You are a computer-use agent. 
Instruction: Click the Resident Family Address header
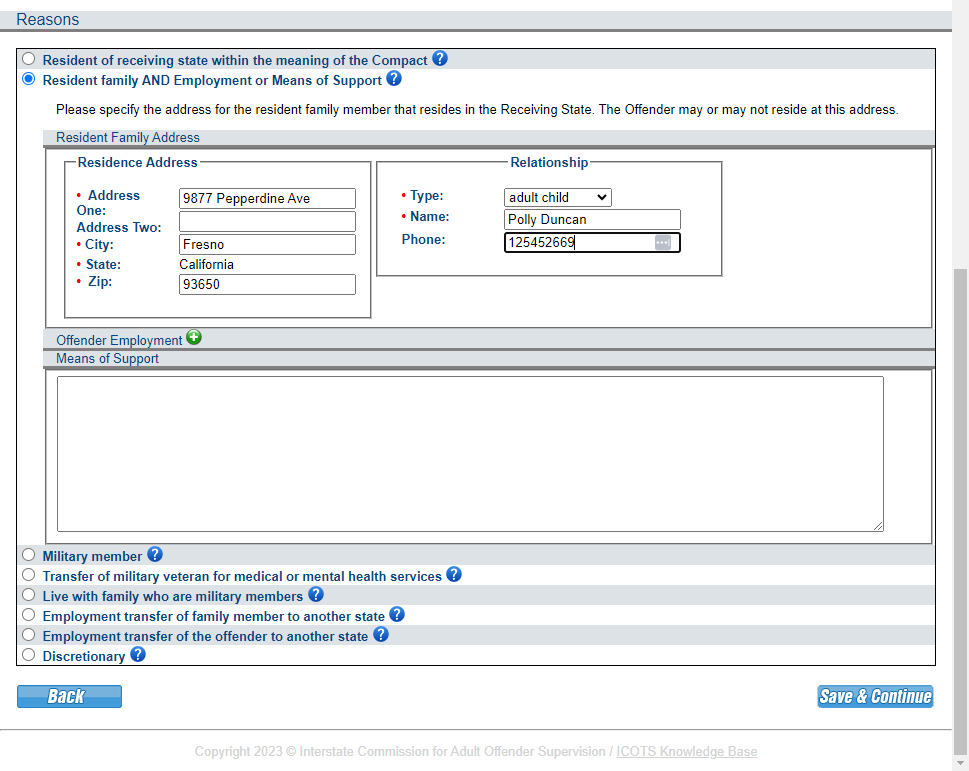click(488, 137)
